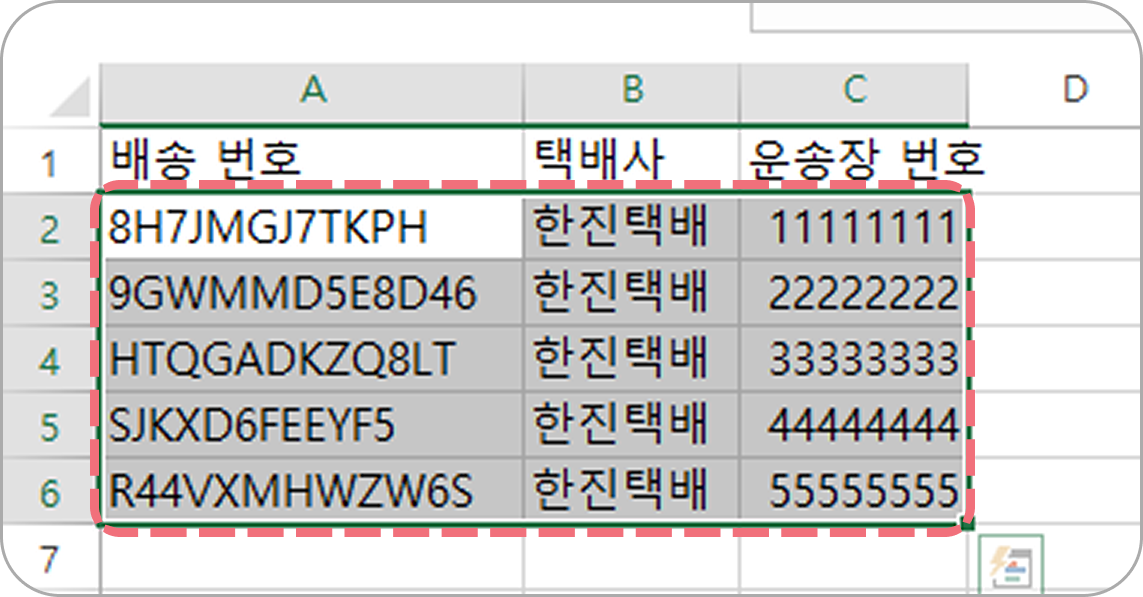Image resolution: width=1143 pixels, height=597 pixels.
Task: Select cell containing SJKXD6FEEYF5
Action: [x=312, y=424]
